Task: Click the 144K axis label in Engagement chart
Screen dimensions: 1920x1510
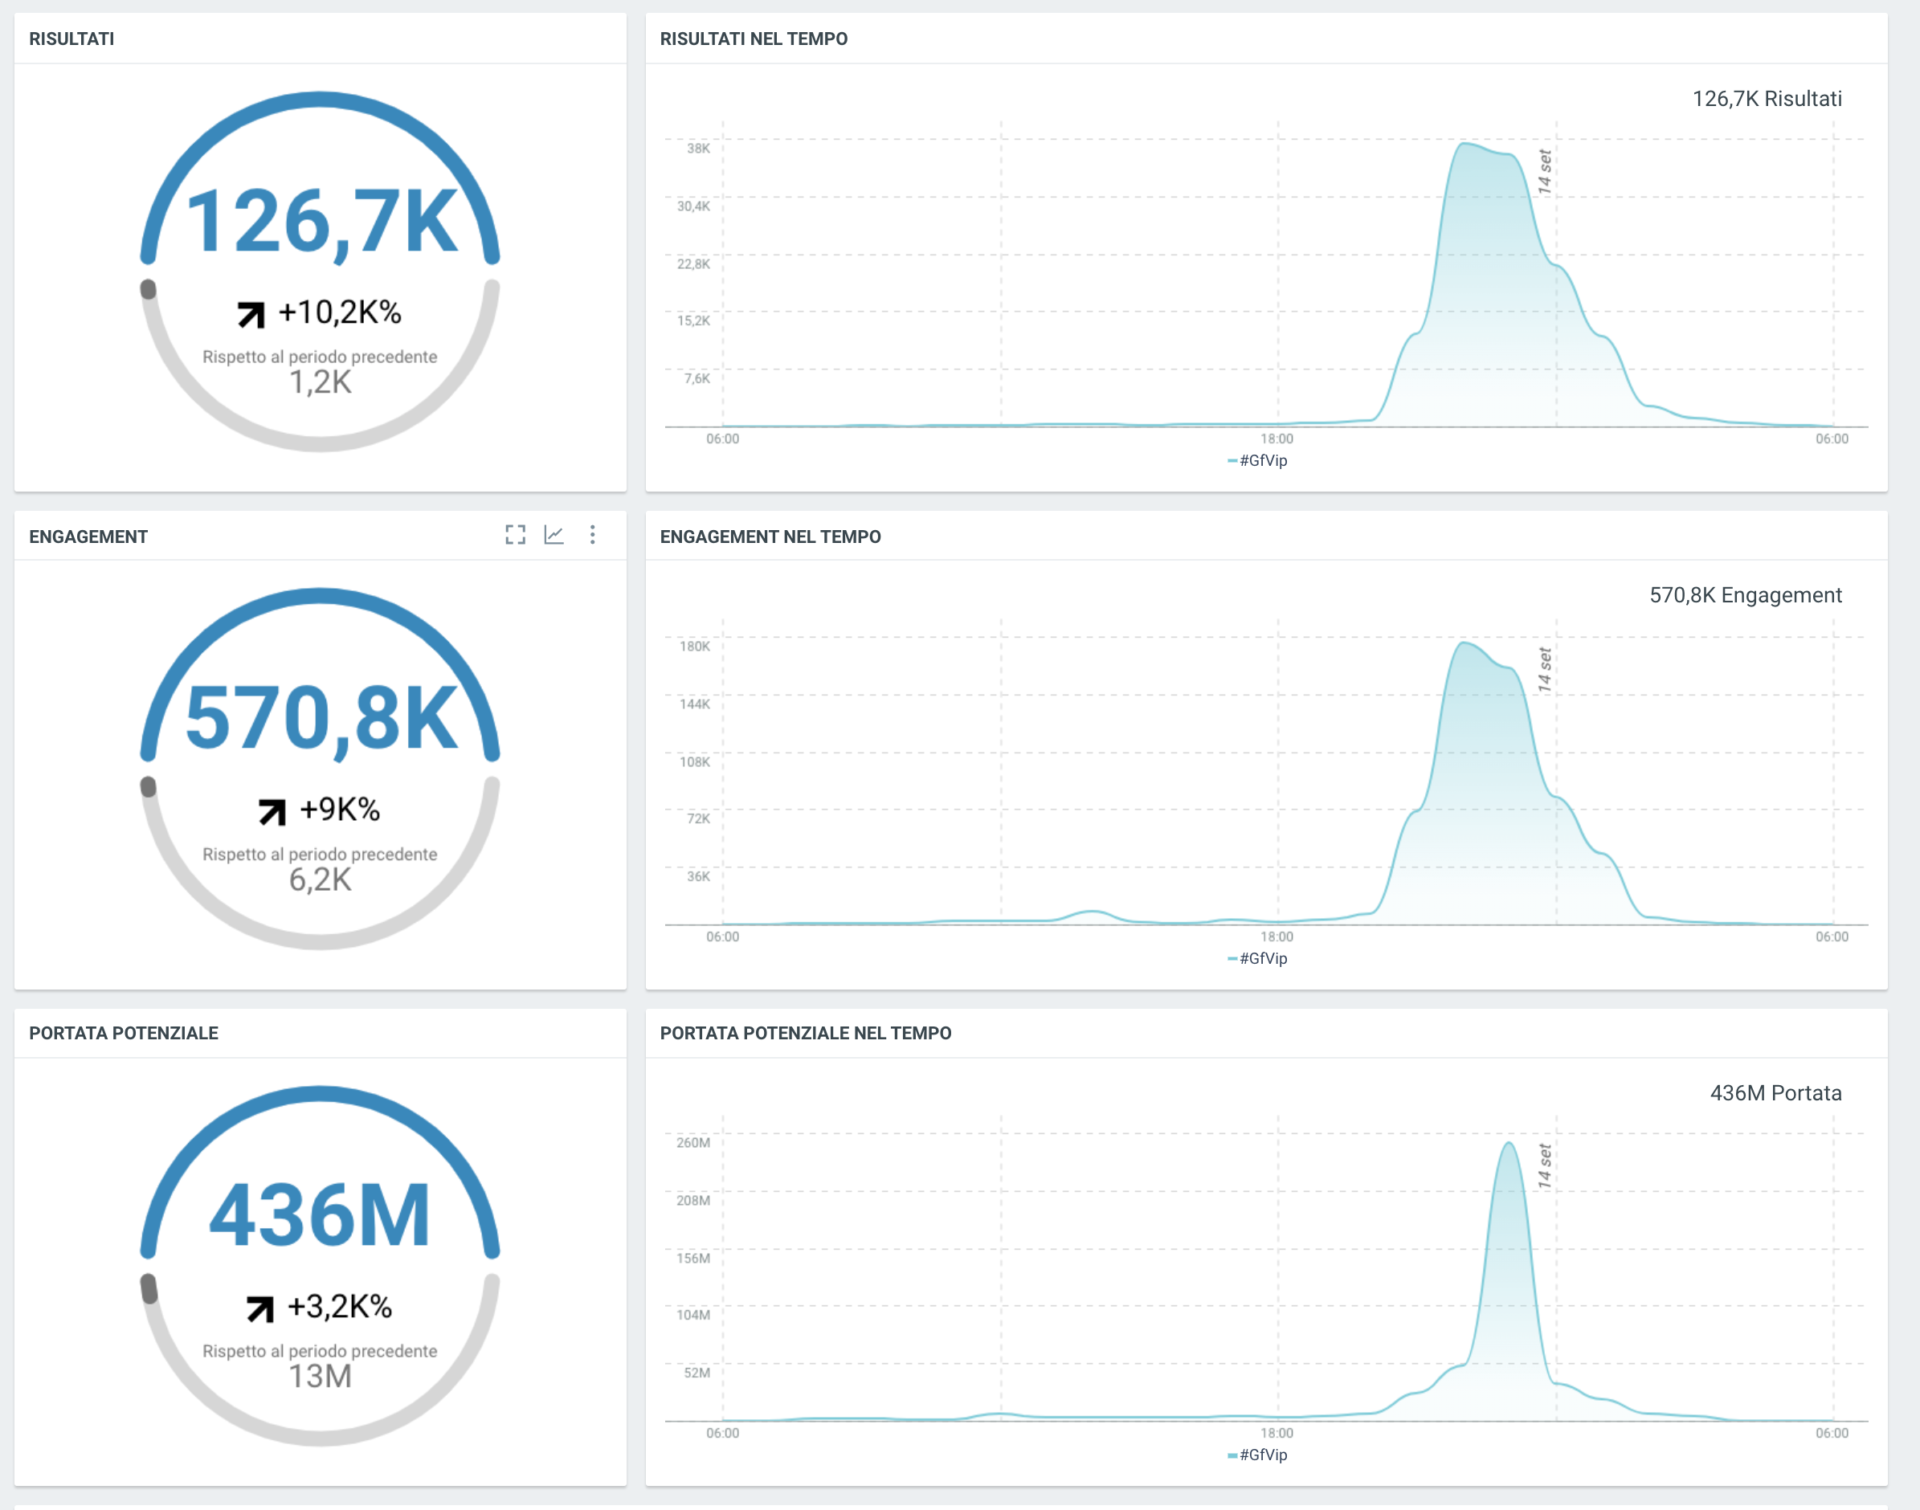Action: point(695,704)
